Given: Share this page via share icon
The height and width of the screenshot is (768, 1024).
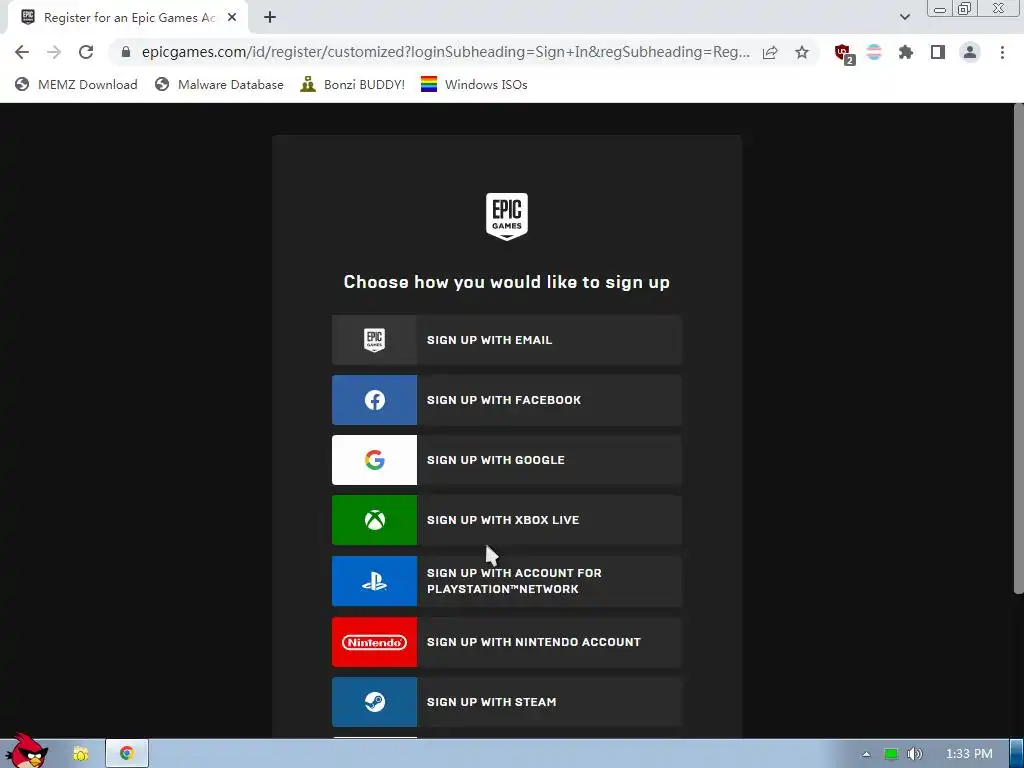Looking at the screenshot, I should coord(770,52).
